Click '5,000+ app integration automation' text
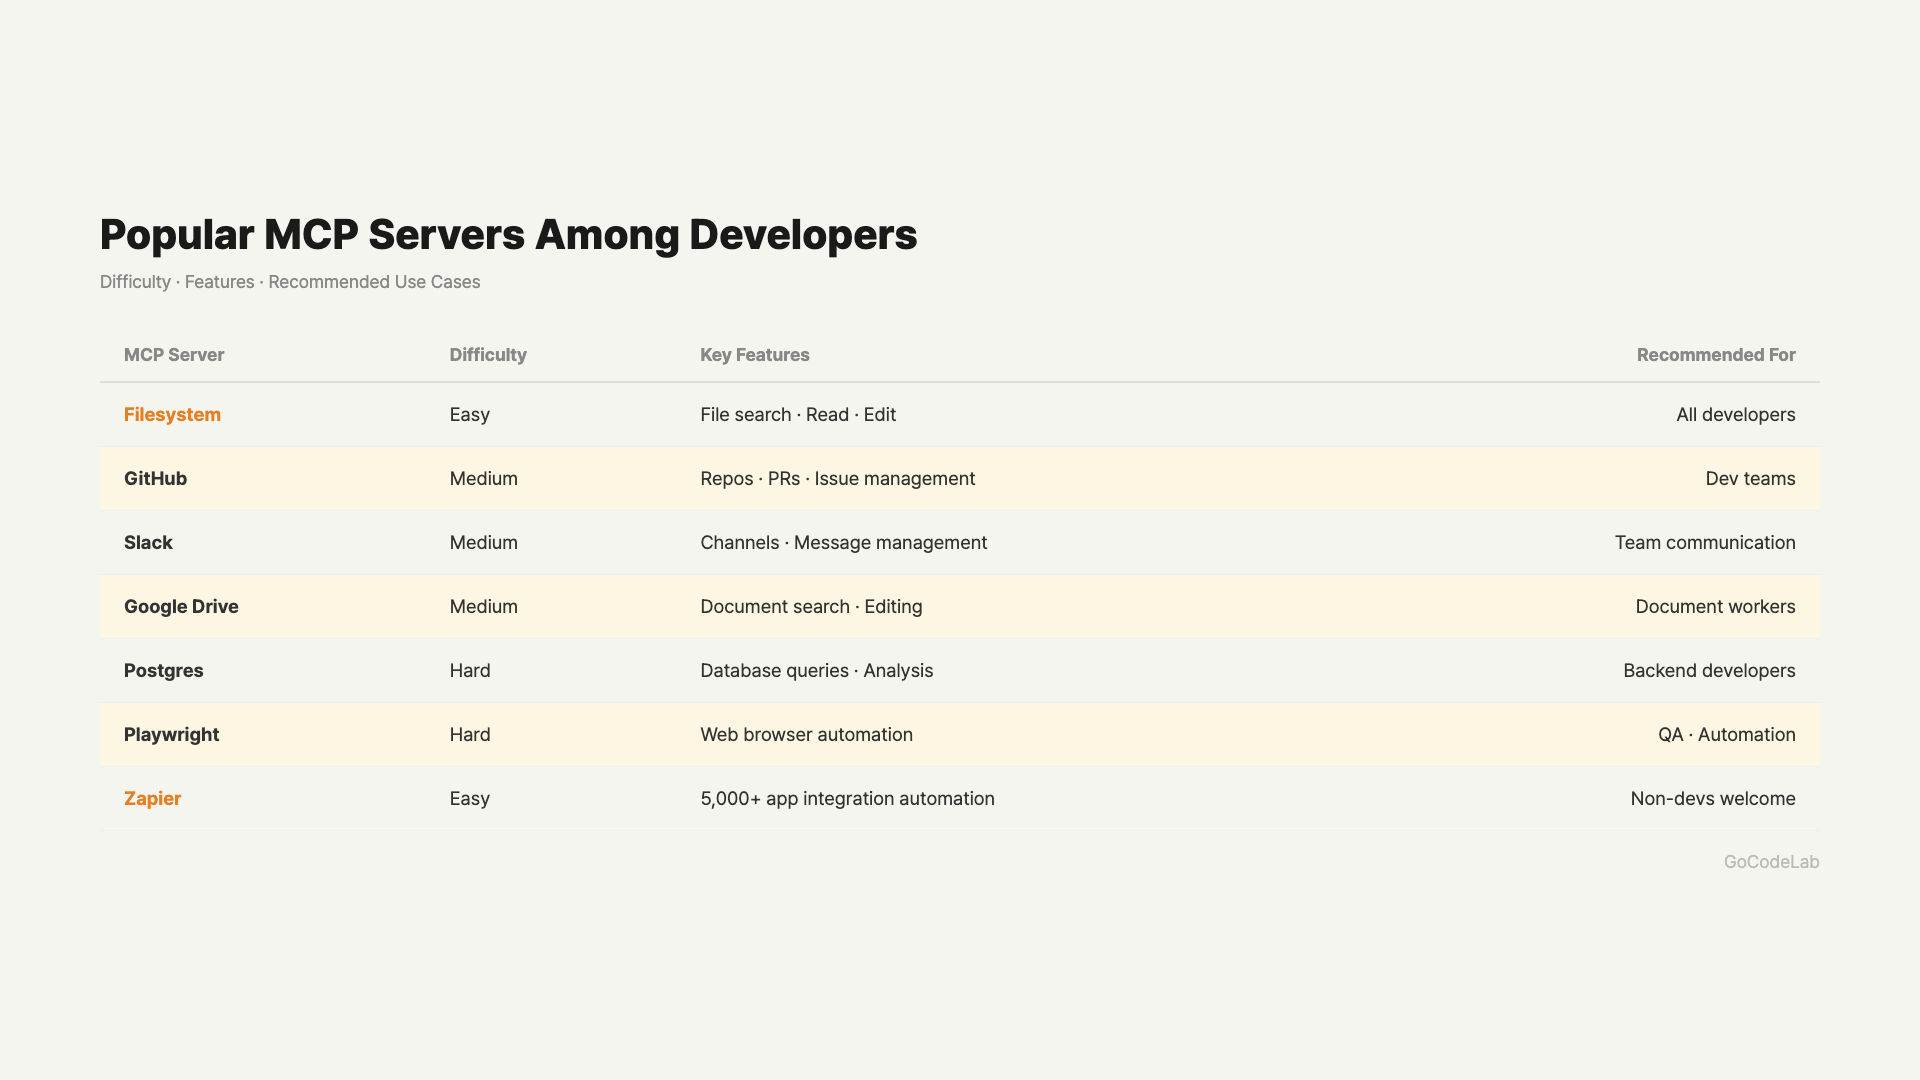This screenshot has width=1920, height=1080. (x=847, y=798)
